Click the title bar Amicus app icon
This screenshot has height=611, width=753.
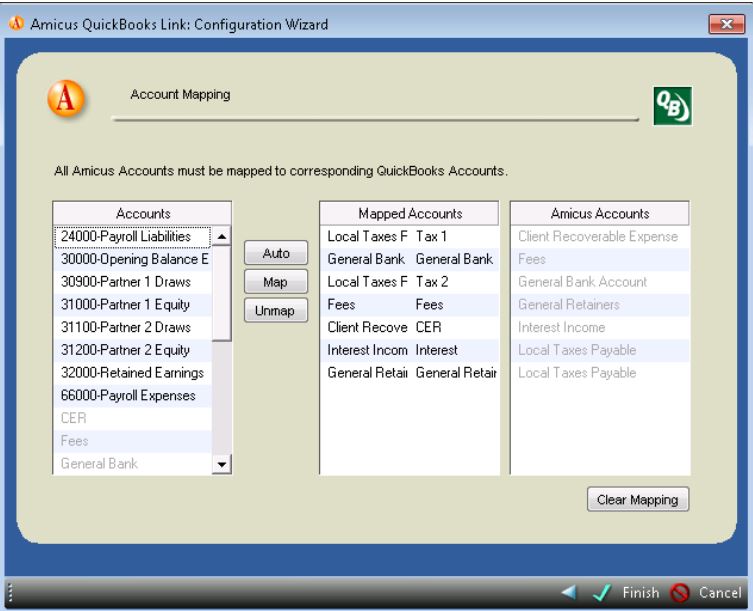point(16,23)
